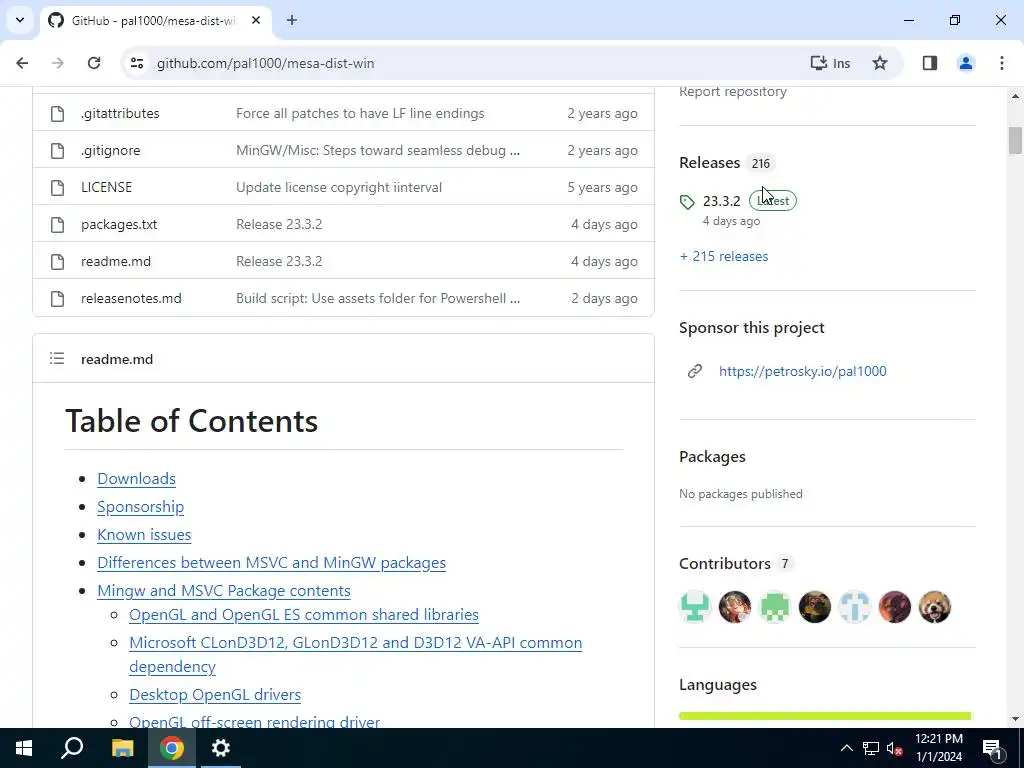Open the red panda contributor avatar

[x=935, y=607]
